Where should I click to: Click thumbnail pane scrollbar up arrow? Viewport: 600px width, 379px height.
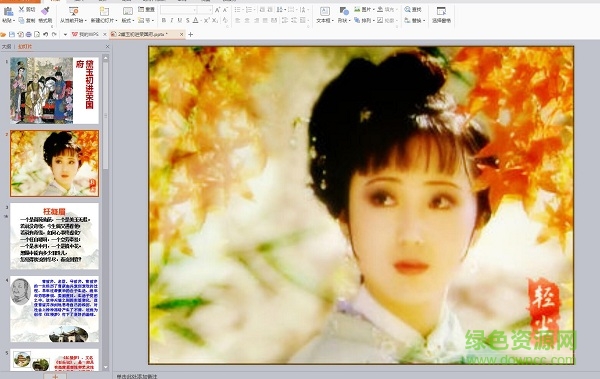coord(106,58)
